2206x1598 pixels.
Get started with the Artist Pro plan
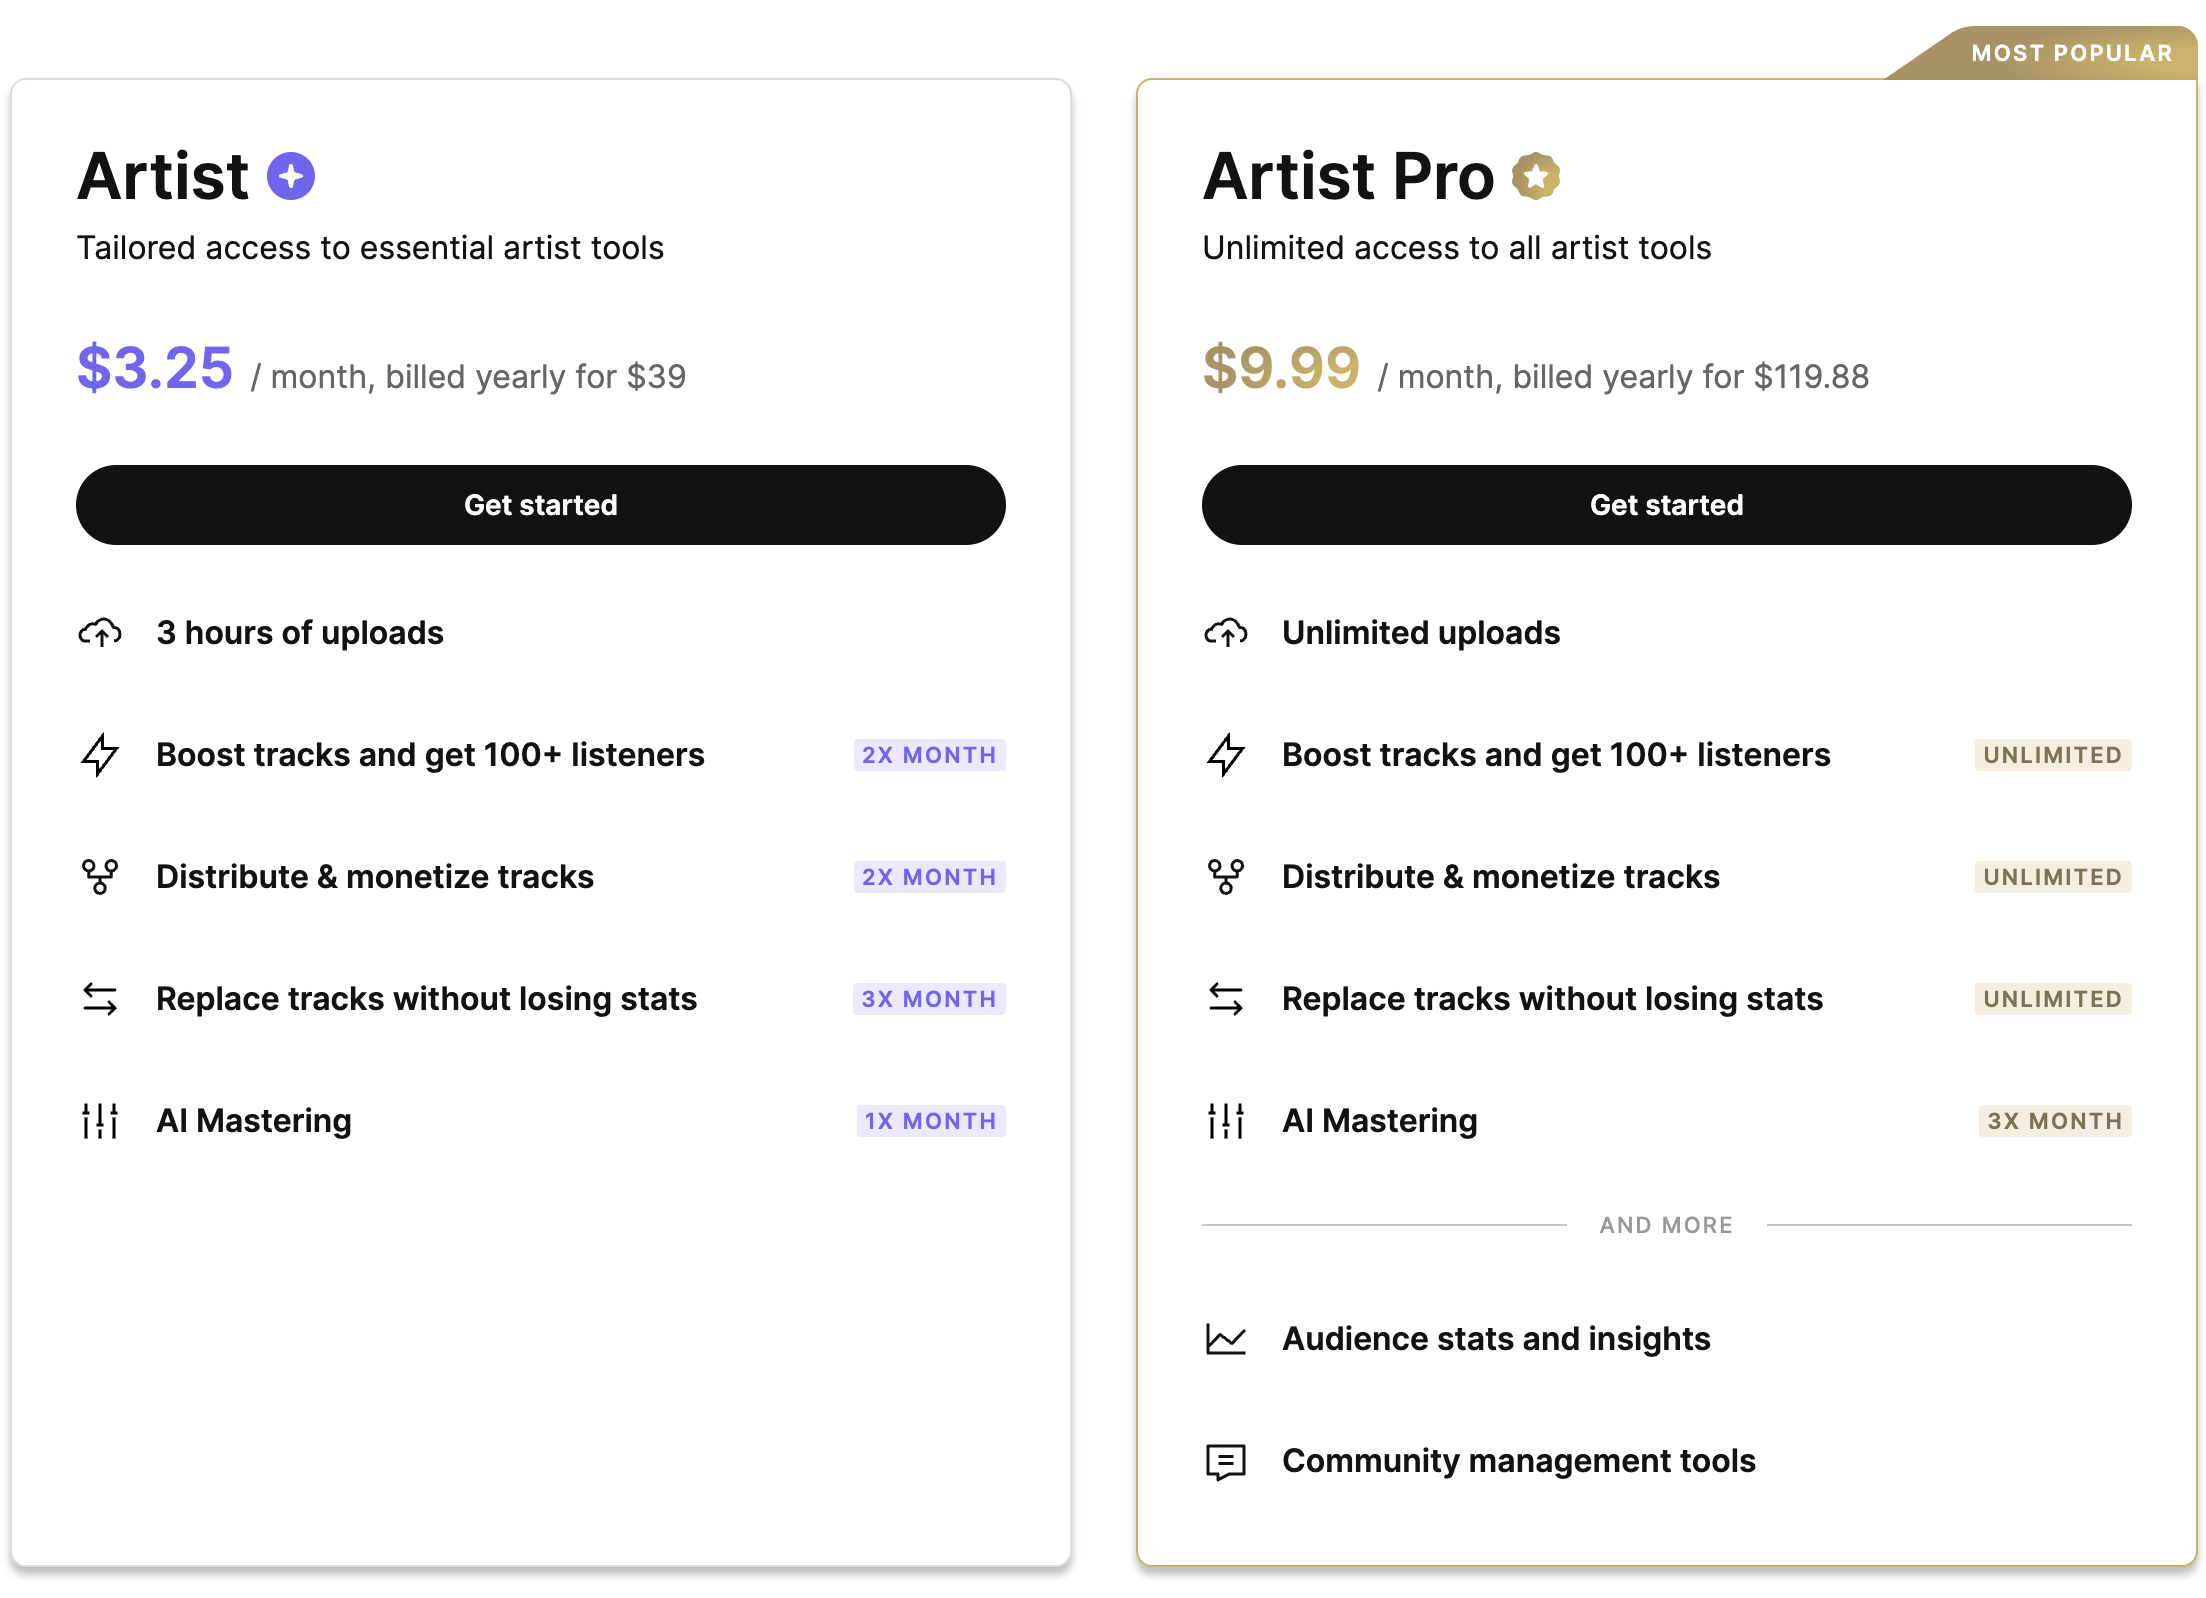tap(1667, 505)
